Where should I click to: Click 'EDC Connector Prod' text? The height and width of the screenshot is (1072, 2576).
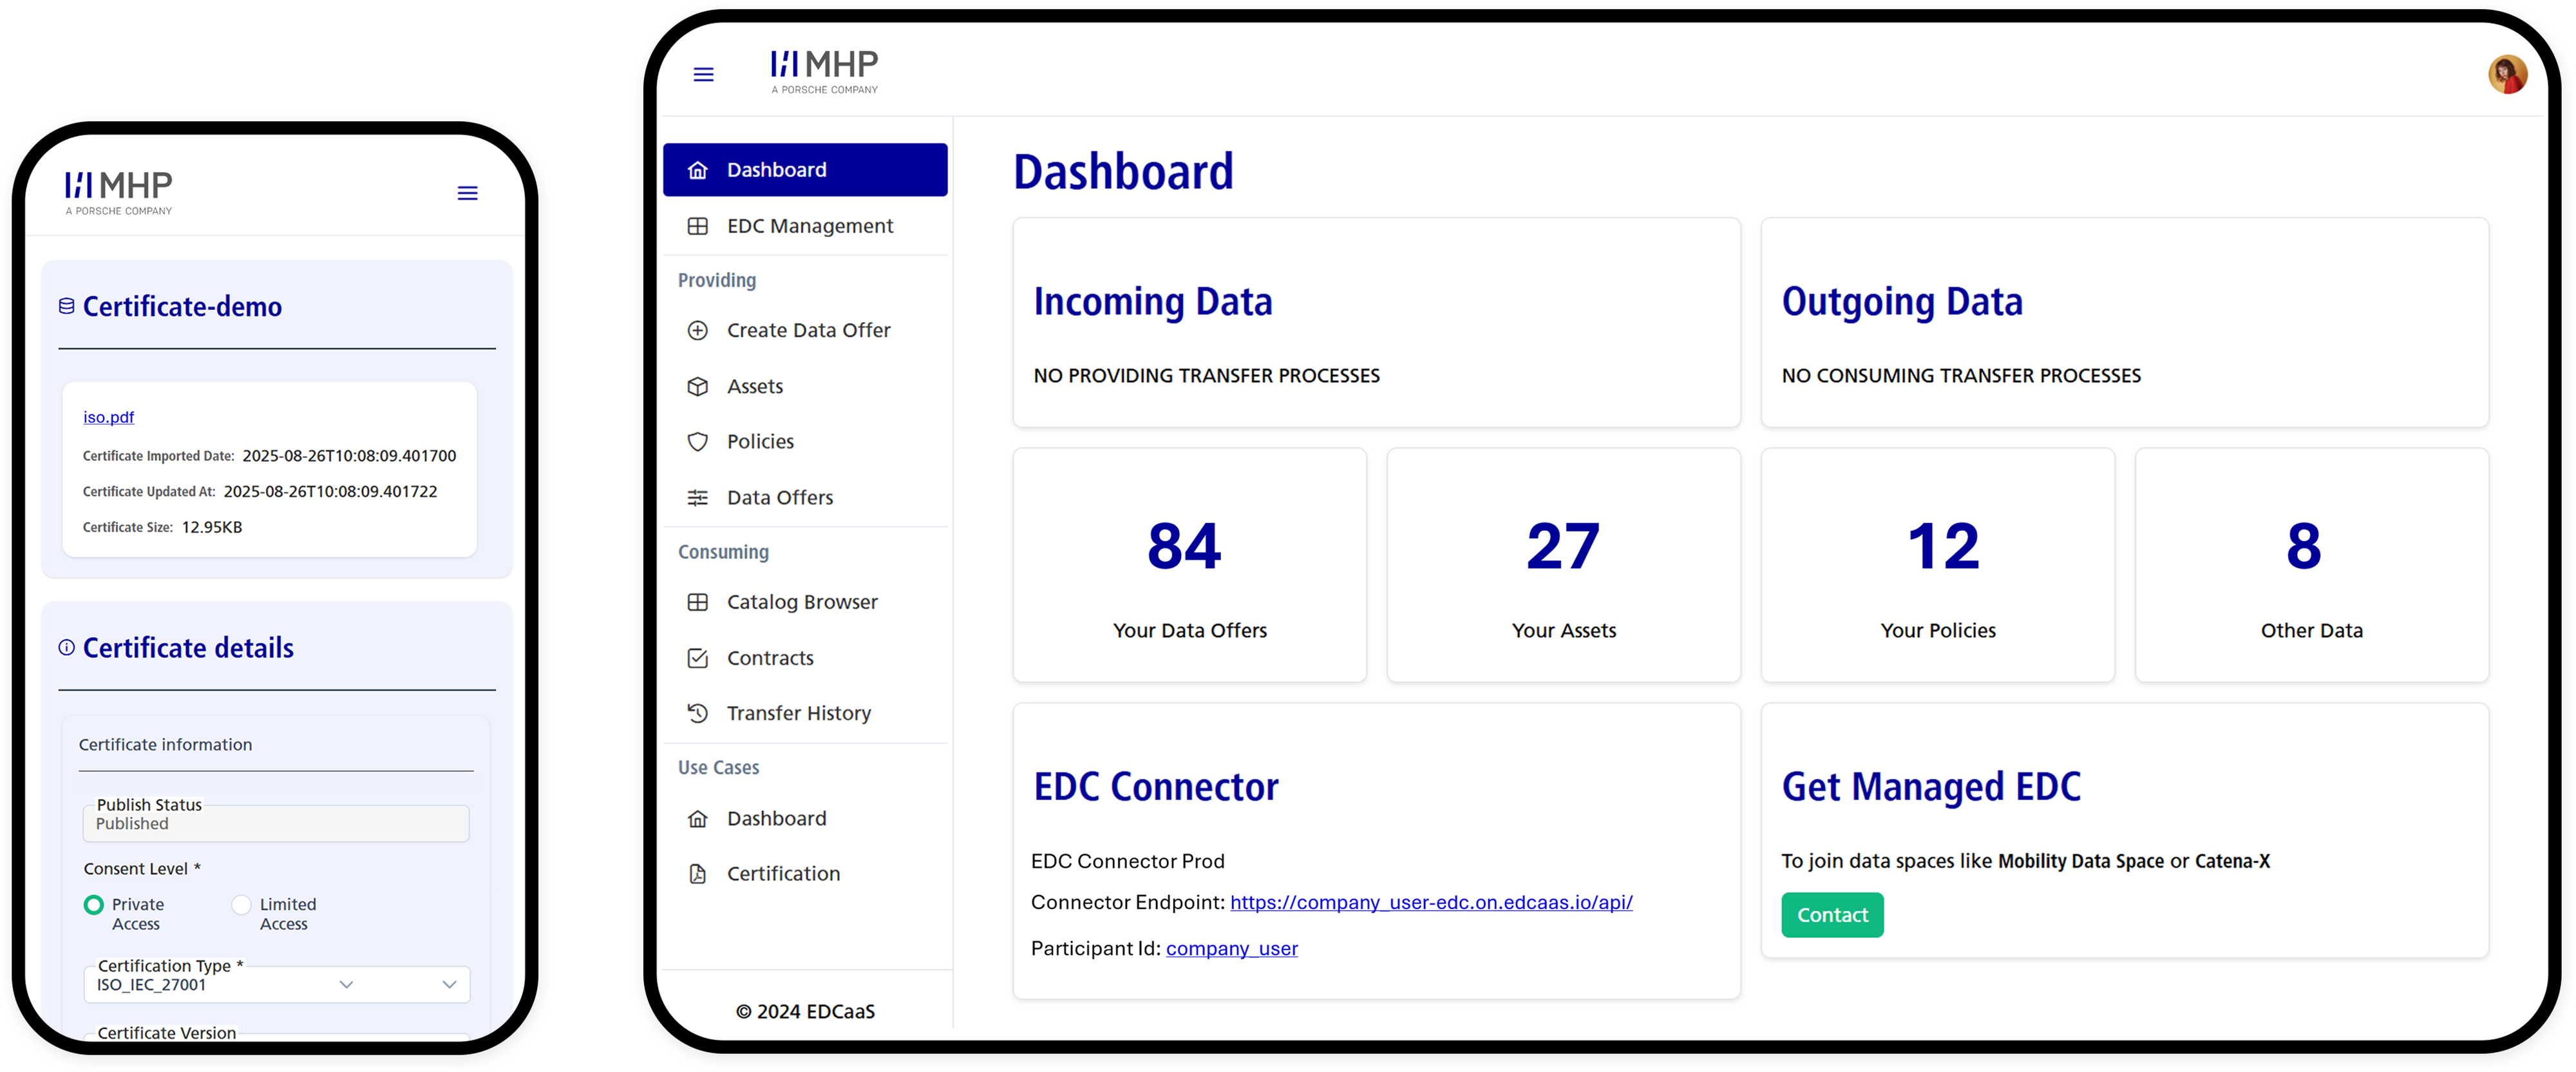(x=1127, y=861)
